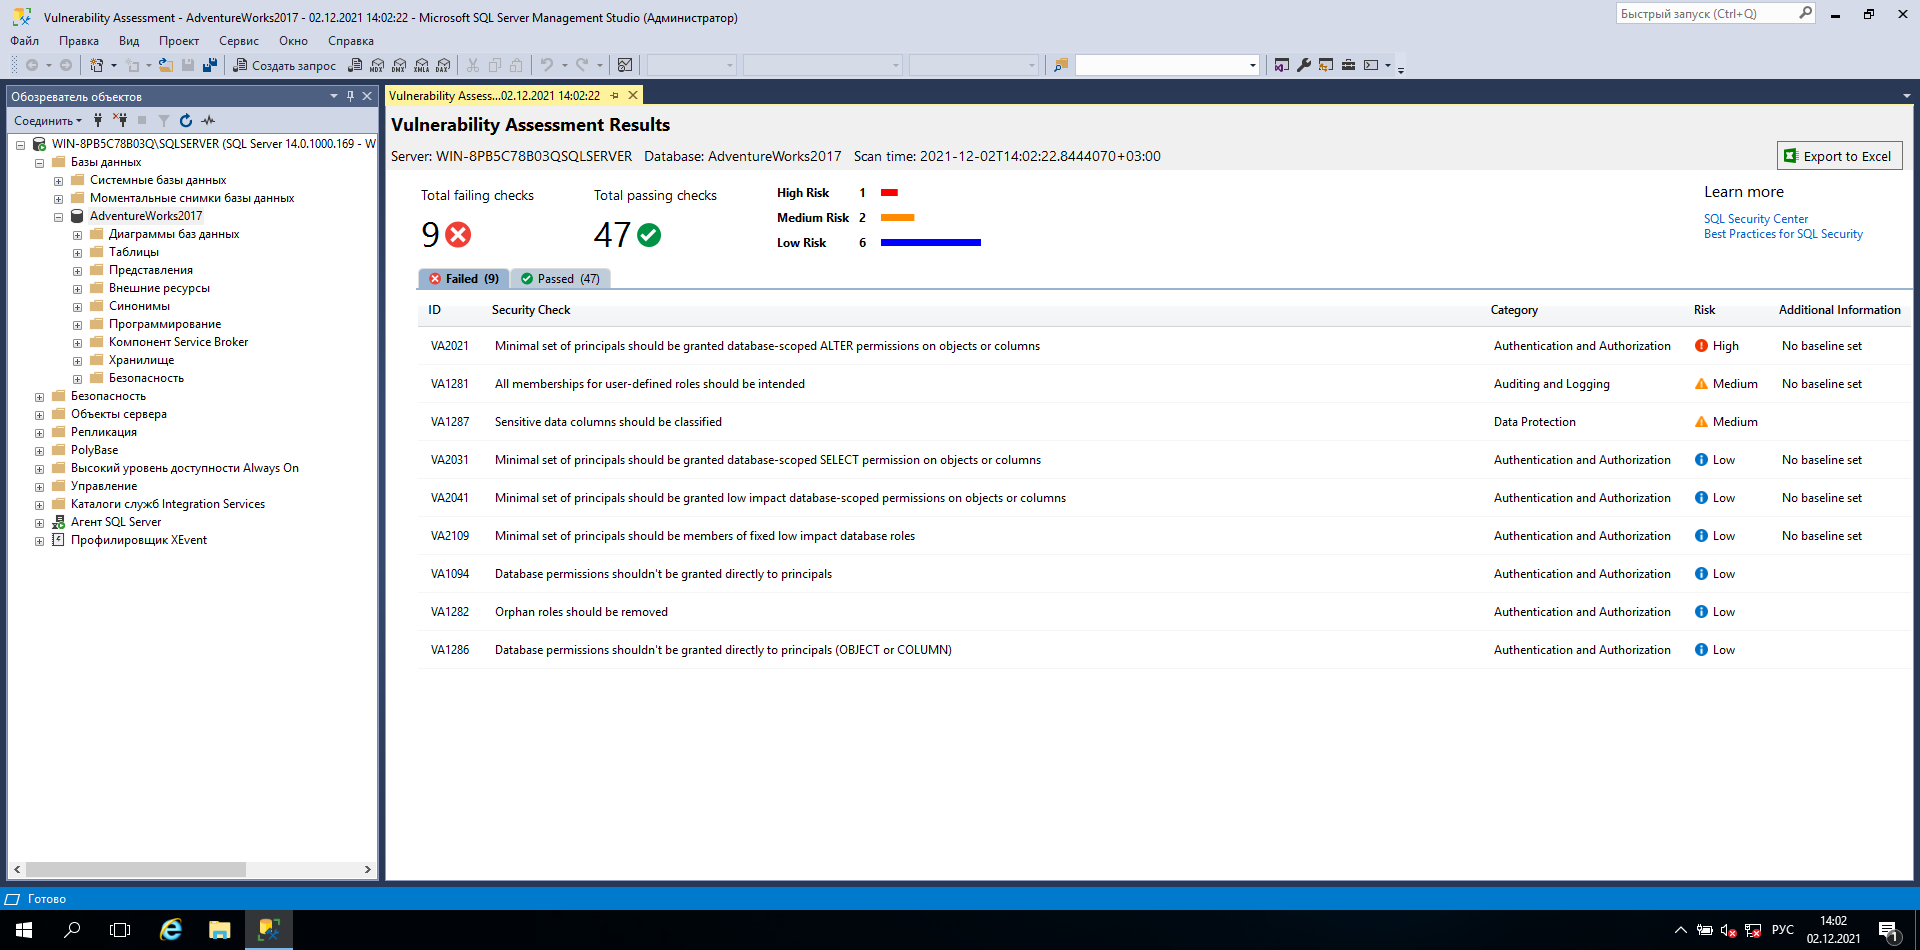Click the Object Explorer horizontal scrollbar
Image resolution: width=1920 pixels, height=950 pixels.
click(135, 869)
